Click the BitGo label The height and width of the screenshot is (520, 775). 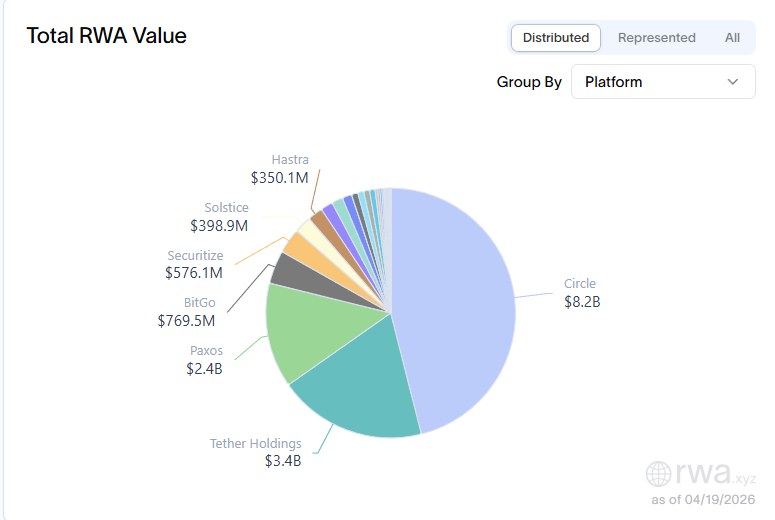tap(200, 303)
